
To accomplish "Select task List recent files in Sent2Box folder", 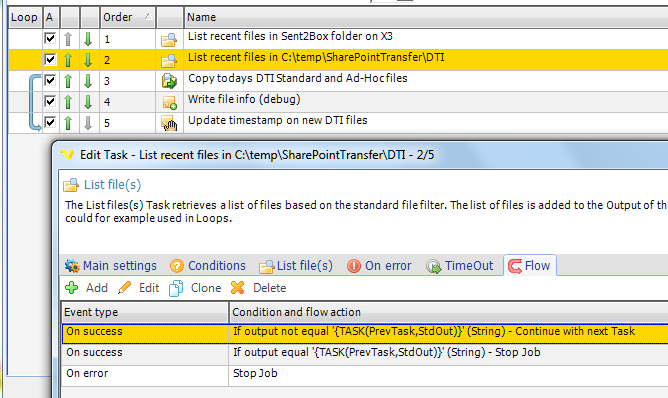I will [290, 37].
